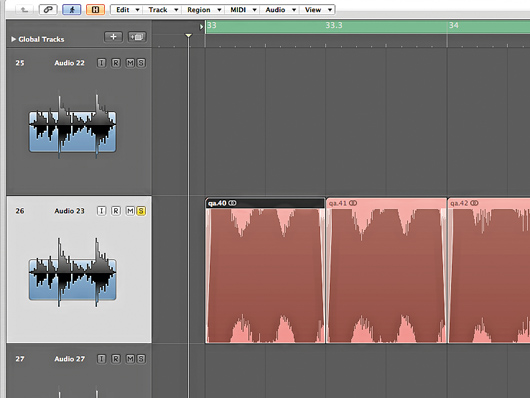Record-enable the Audio 27 track
The width and height of the screenshot is (530, 398).
[116, 359]
